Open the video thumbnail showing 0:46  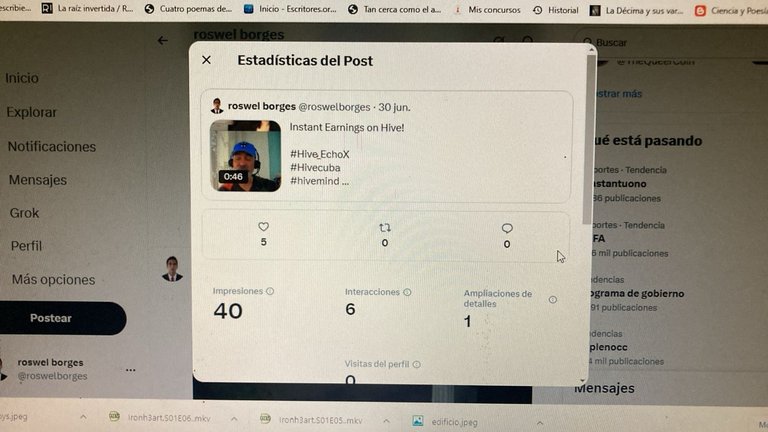(x=245, y=156)
